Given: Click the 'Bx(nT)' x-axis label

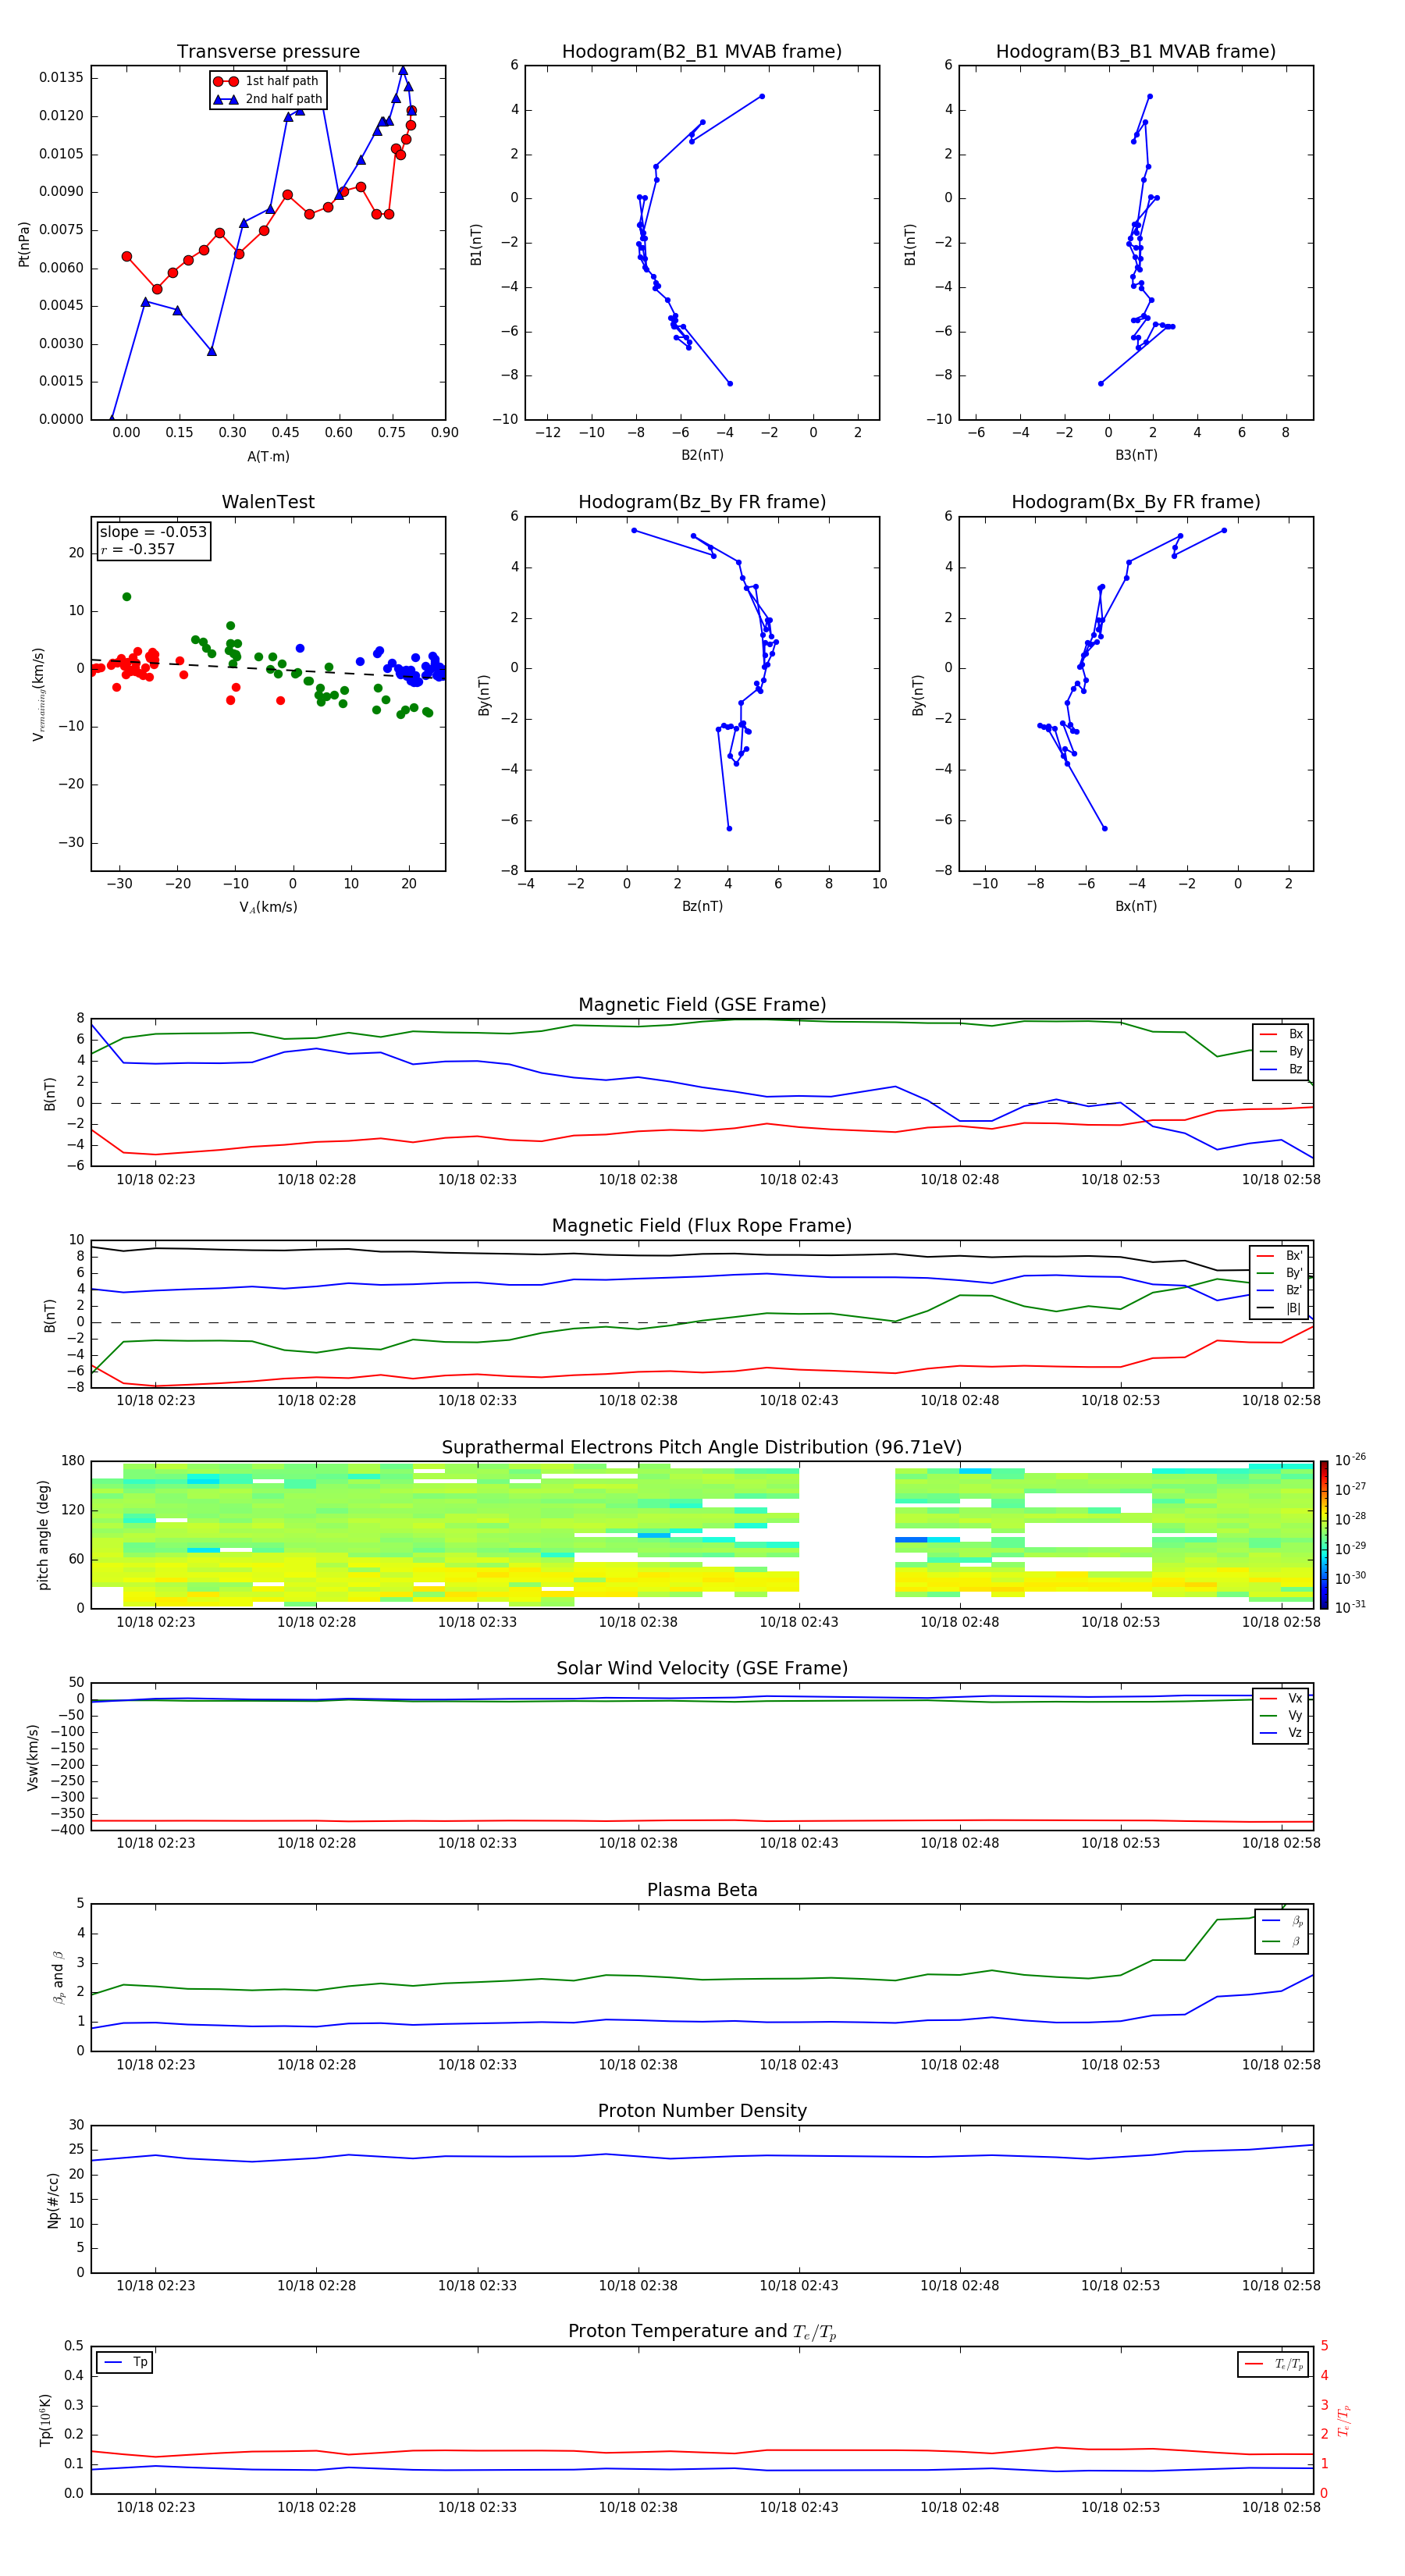Looking at the screenshot, I should tap(1136, 906).
